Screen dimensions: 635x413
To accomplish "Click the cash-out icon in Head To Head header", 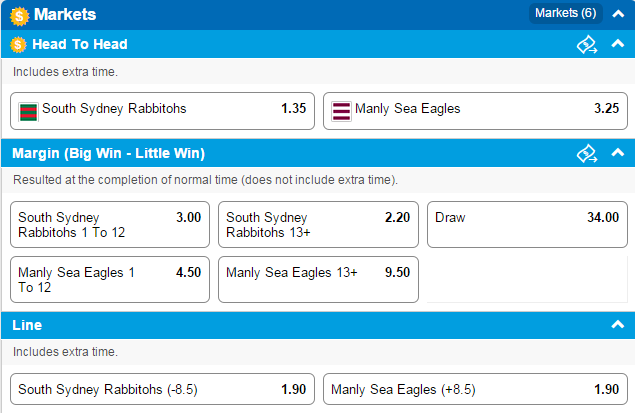I will point(587,45).
